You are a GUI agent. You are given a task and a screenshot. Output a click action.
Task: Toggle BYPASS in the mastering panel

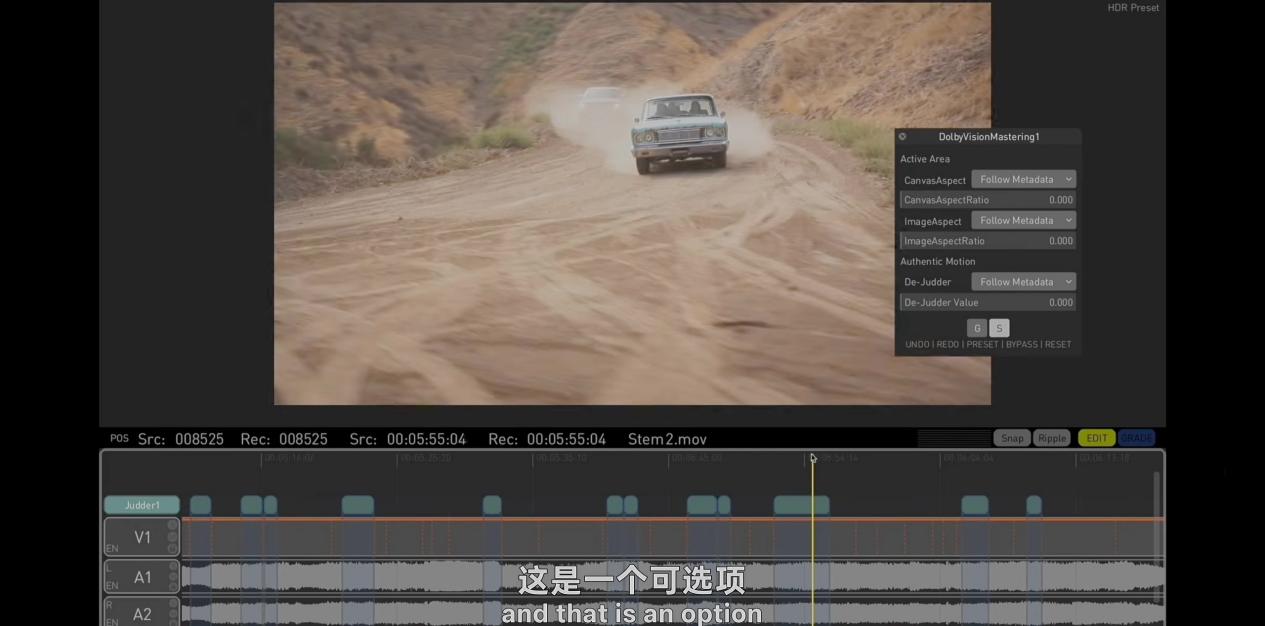pyautogui.click(x=1022, y=345)
